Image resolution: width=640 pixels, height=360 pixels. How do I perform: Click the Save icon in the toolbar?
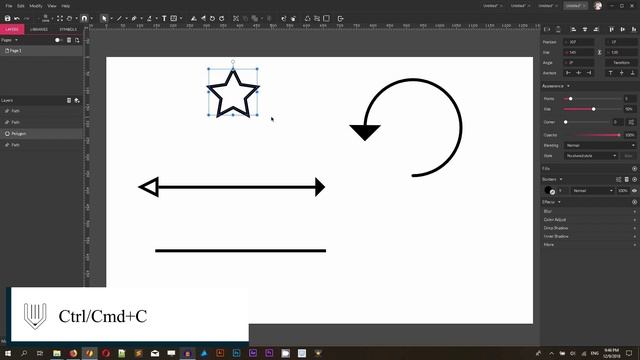(7, 18)
